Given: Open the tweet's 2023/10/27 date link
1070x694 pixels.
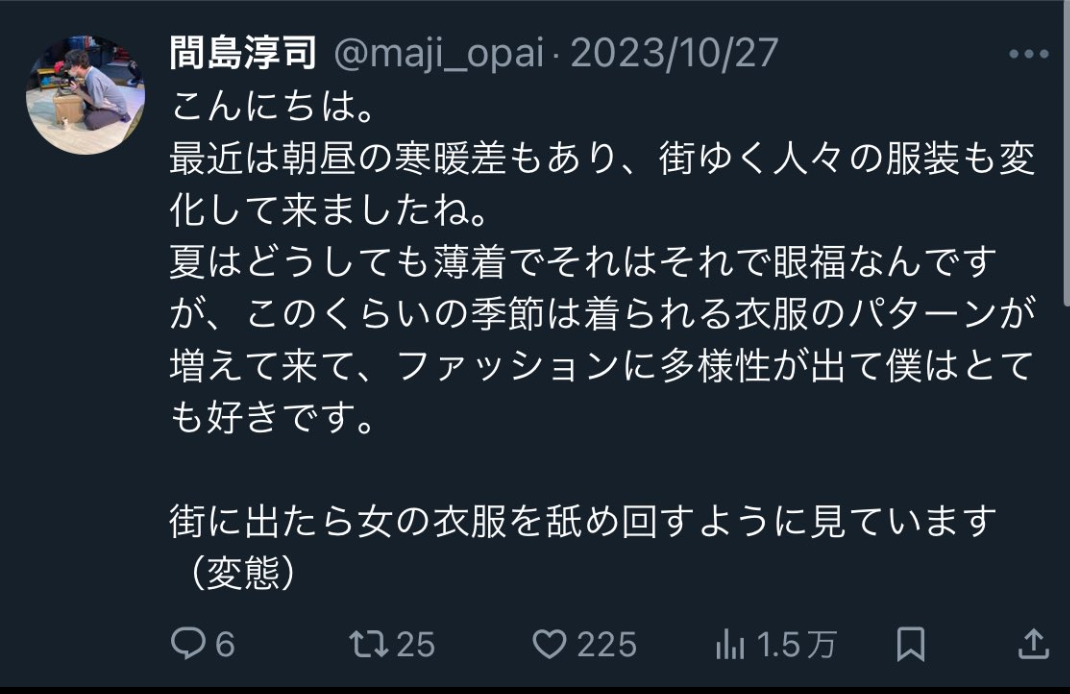Looking at the screenshot, I should pos(674,53).
